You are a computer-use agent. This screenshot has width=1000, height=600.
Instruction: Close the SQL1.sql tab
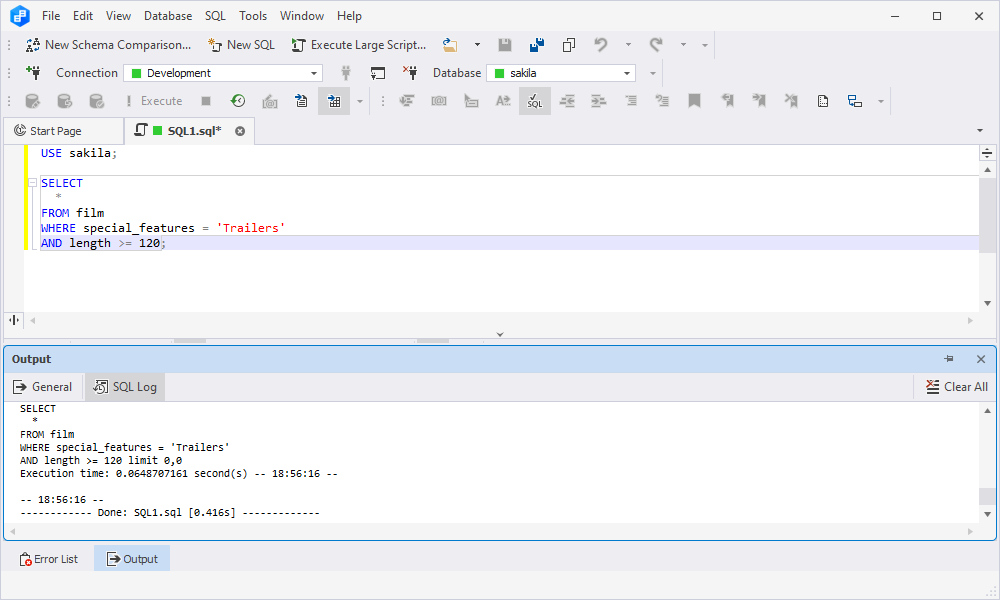pyautogui.click(x=240, y=131)
